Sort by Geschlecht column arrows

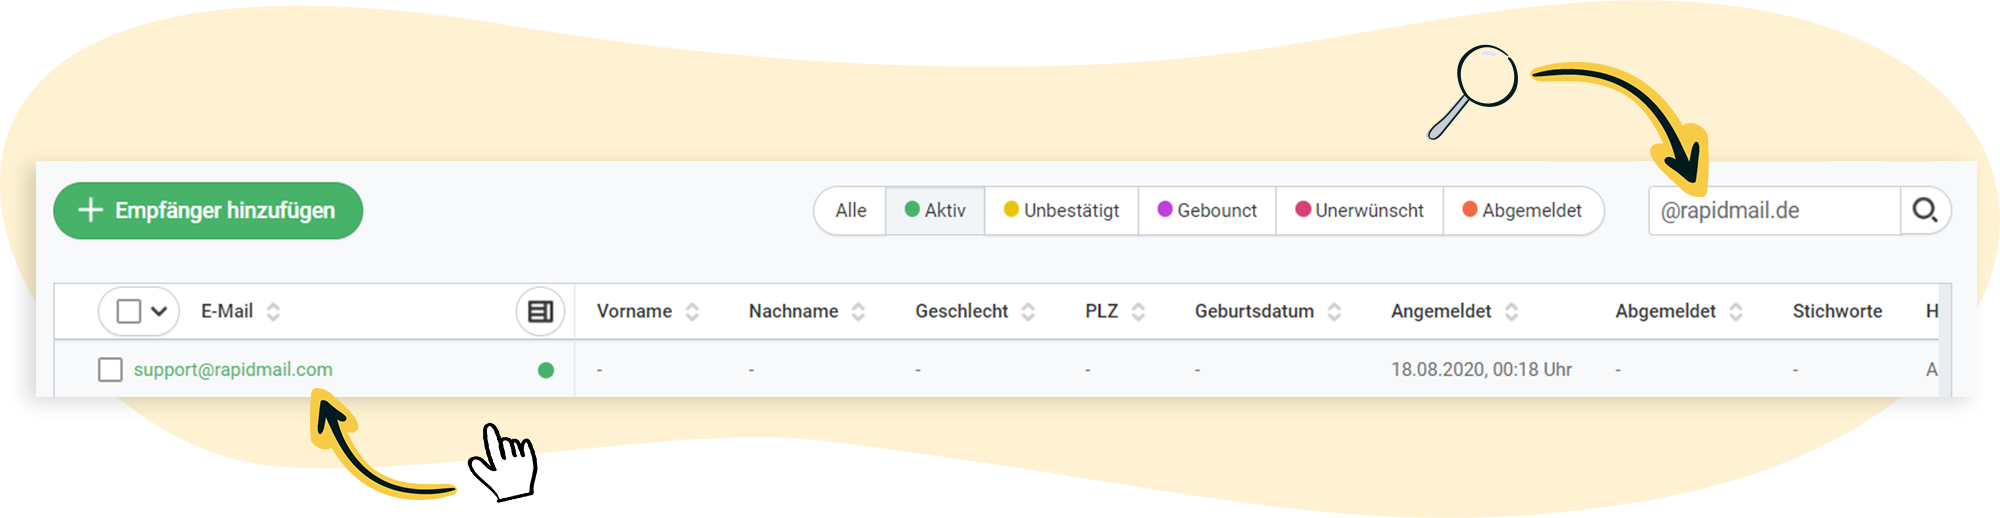coord(1028,312)
